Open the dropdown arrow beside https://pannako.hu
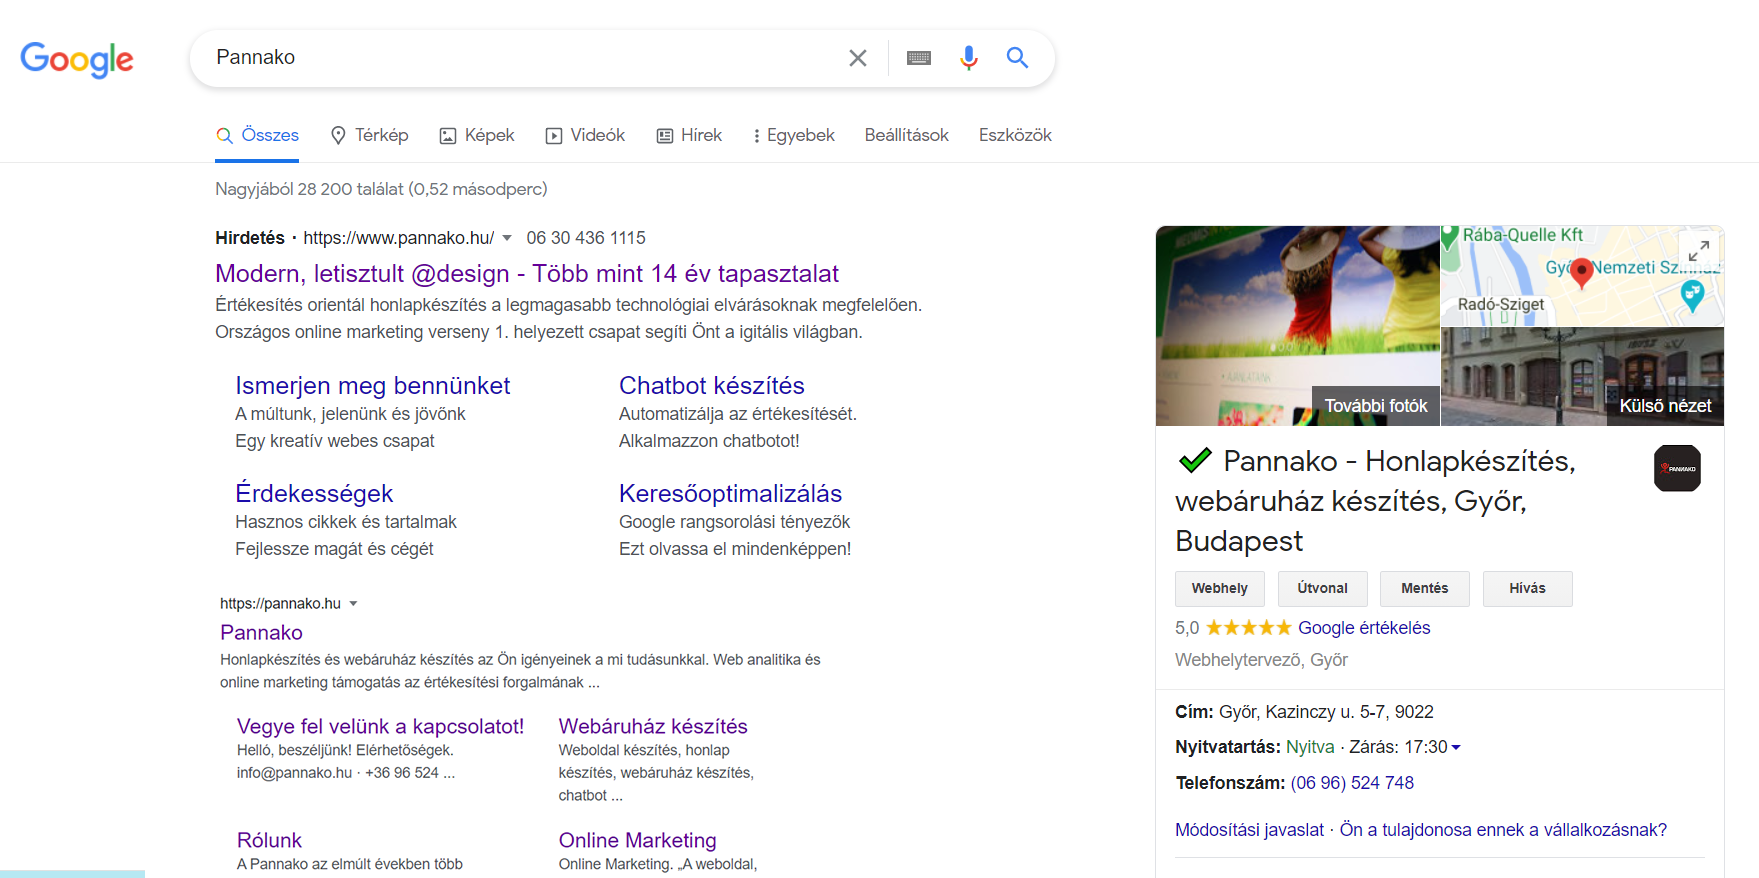 pyautogui.click(x=353, y=604)
